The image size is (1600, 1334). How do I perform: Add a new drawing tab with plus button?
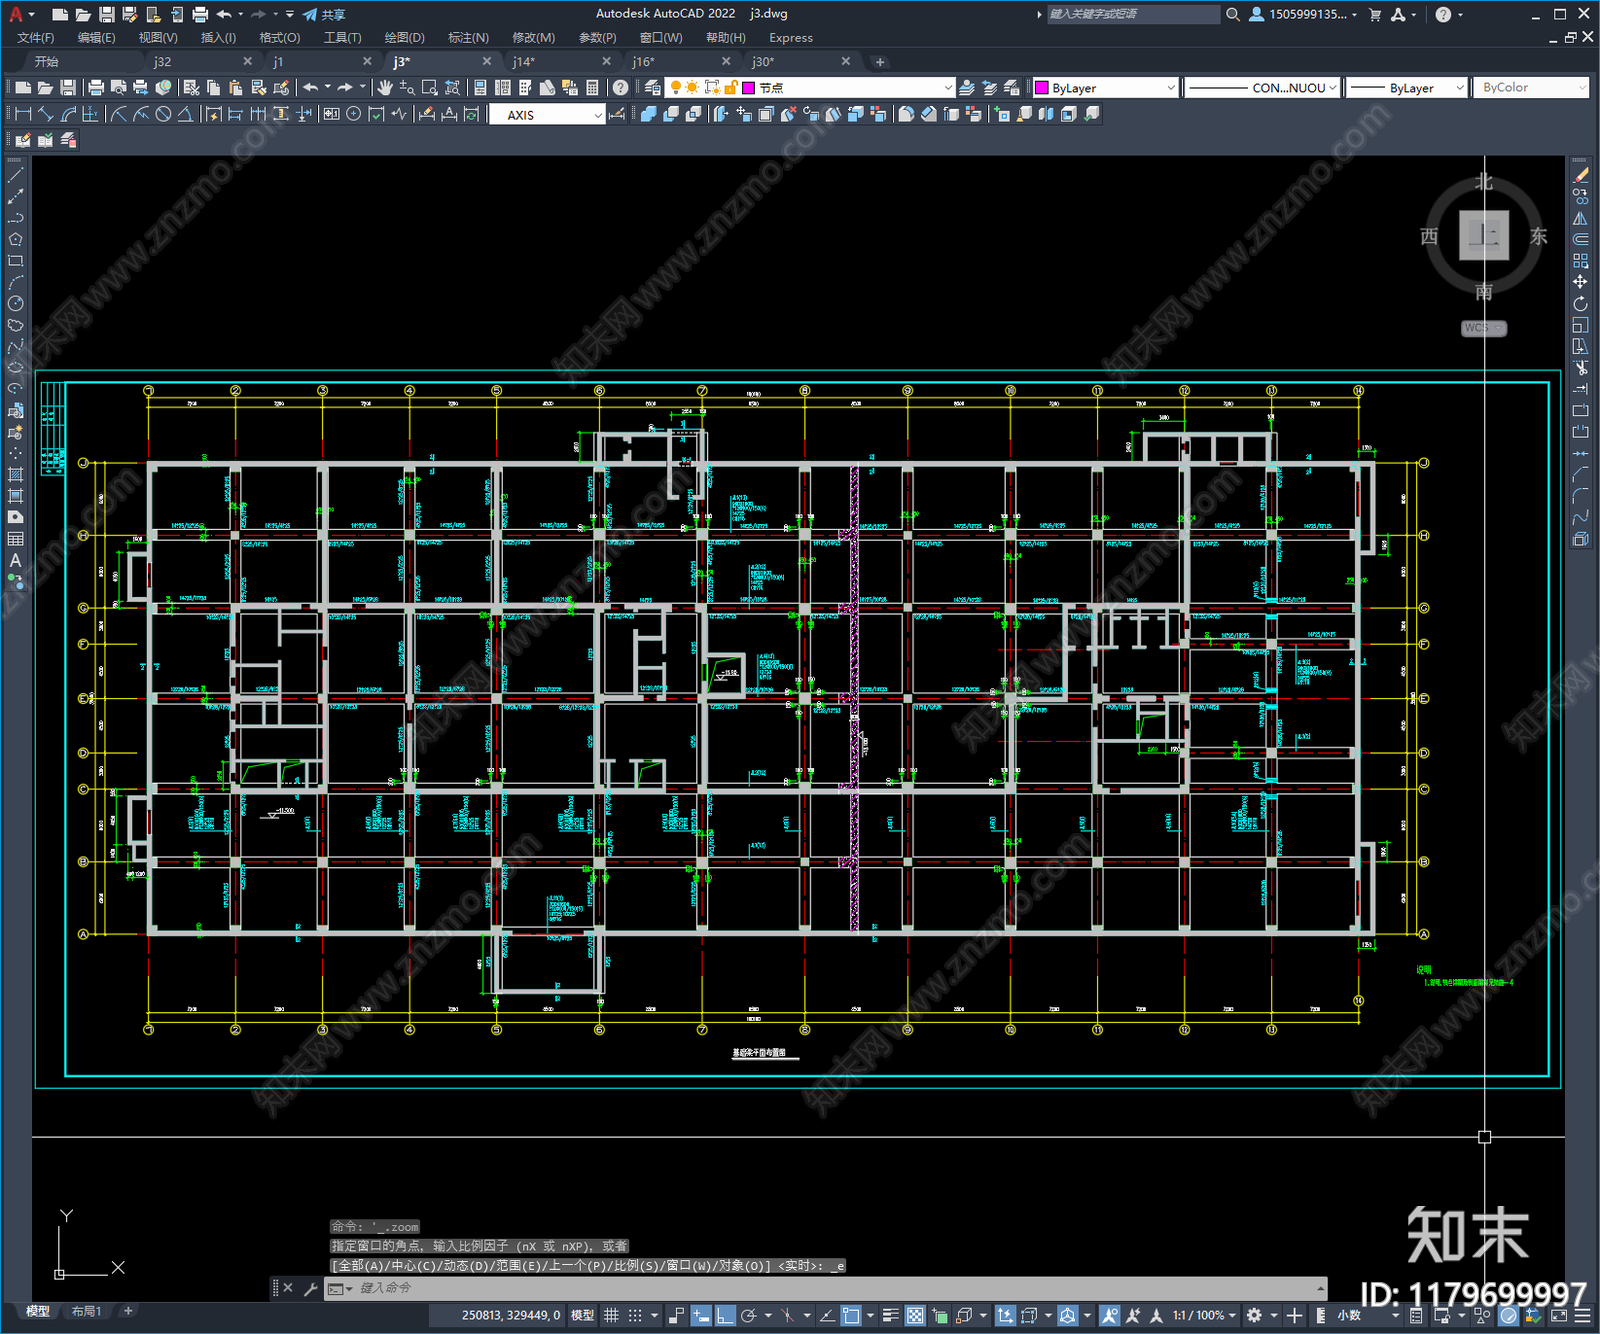(x=880, y=62)
